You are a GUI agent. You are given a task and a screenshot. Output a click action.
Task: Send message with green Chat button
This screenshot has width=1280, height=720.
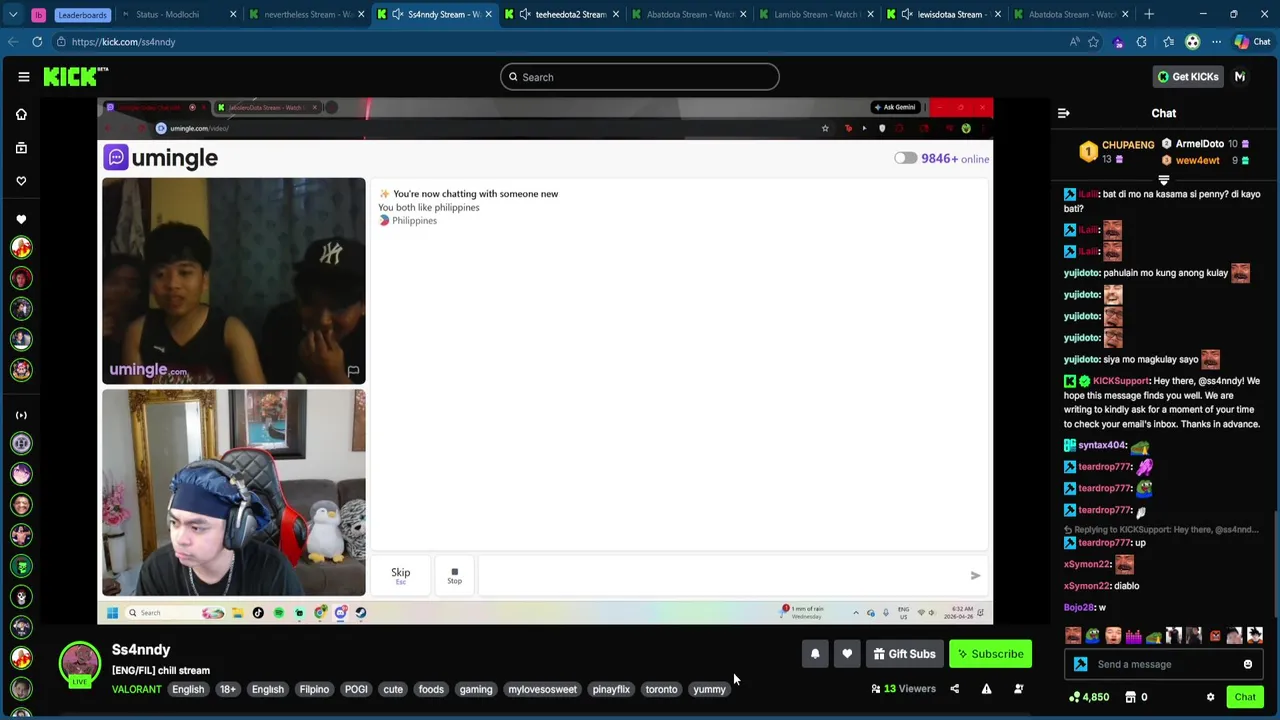(x=1245, y=697)
